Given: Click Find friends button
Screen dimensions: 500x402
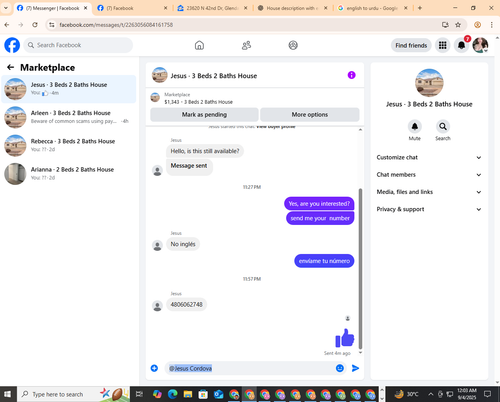Looking at the screenshot, I should (x=411, y=45).
